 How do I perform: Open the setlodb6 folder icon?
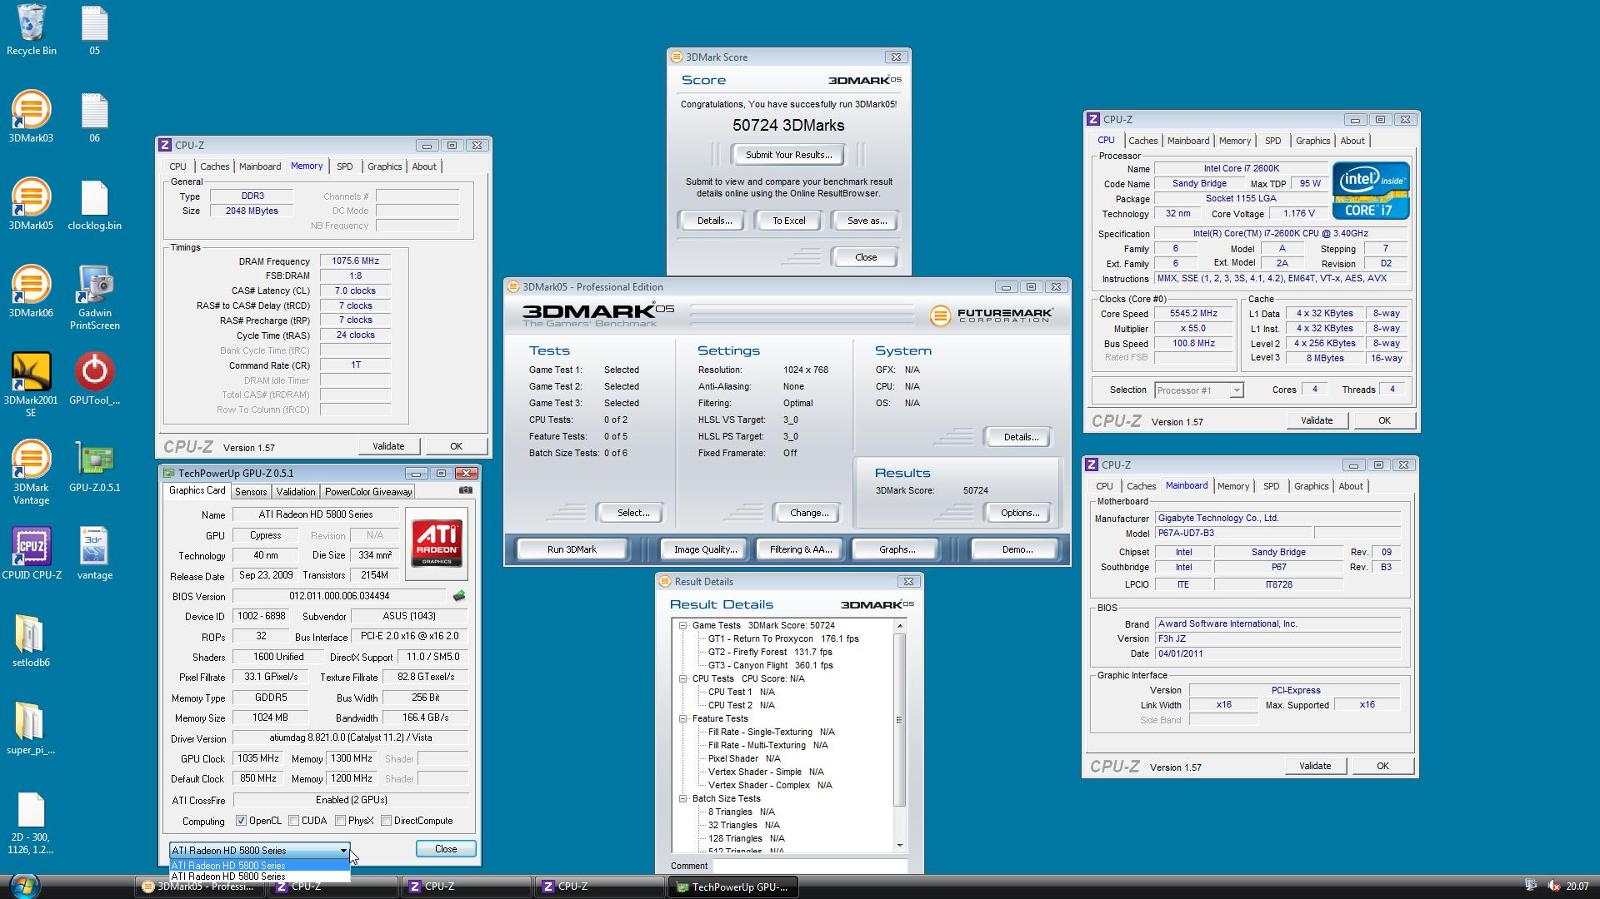pos(31,640)
